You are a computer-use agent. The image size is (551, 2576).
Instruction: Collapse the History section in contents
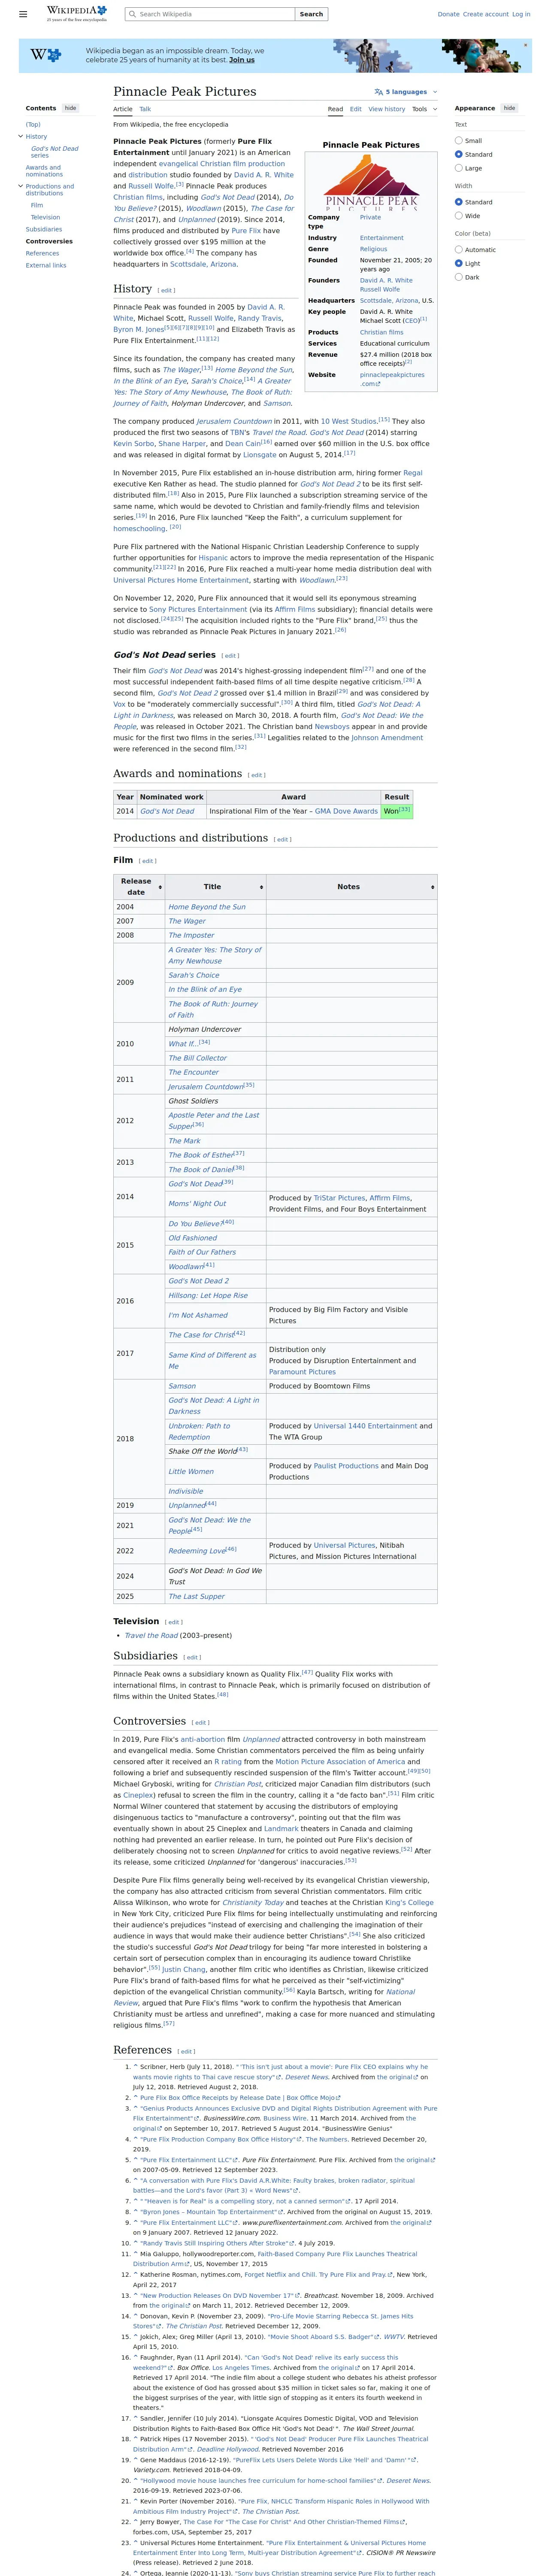point(20,136)
